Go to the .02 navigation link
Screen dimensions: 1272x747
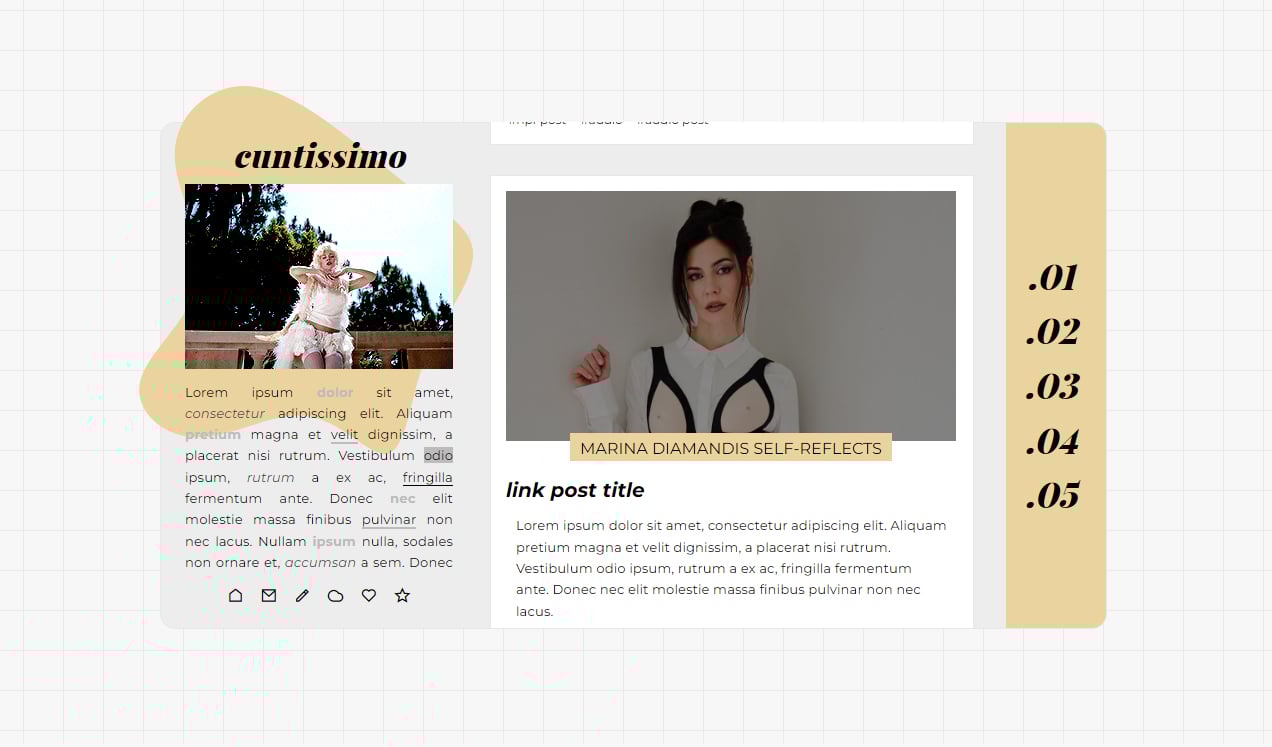[1053, 332]
